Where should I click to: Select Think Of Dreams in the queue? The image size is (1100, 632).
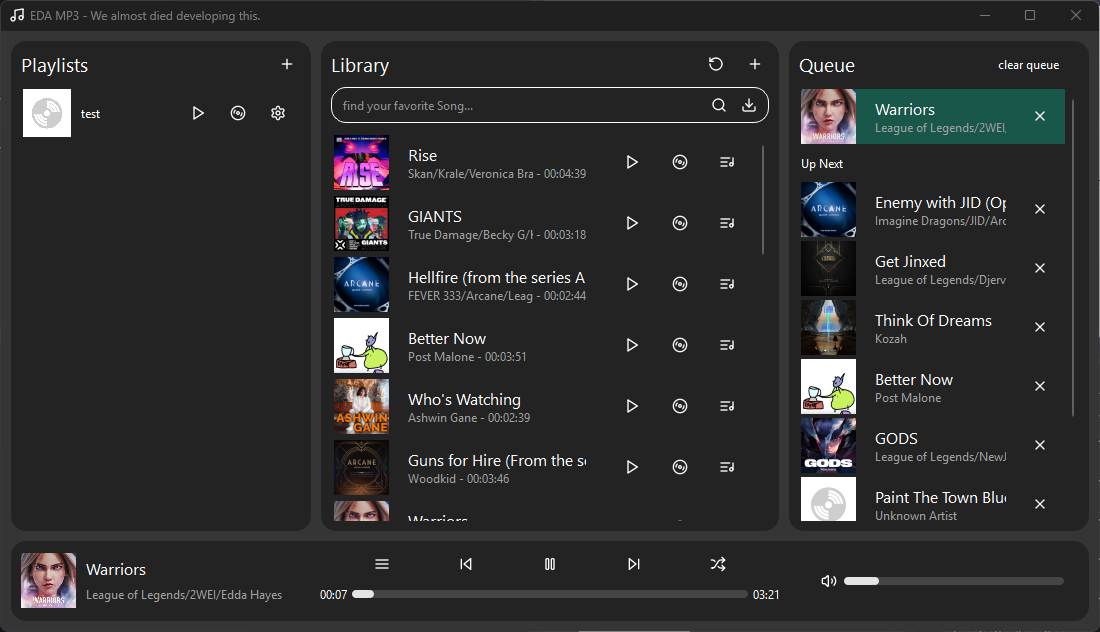932,327
